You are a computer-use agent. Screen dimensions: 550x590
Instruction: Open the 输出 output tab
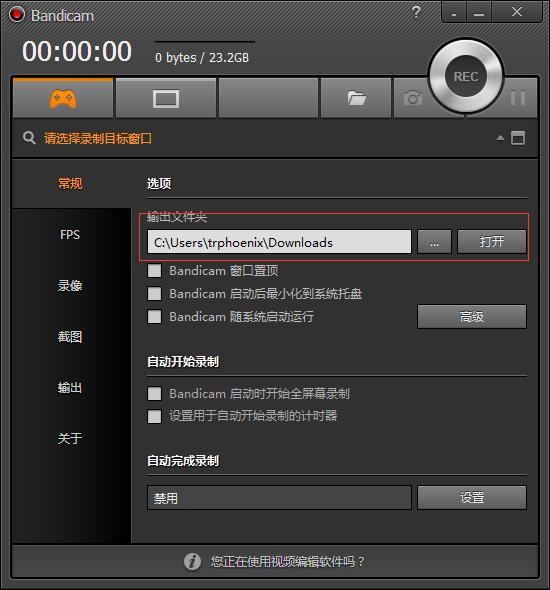[x=70, y=387]
